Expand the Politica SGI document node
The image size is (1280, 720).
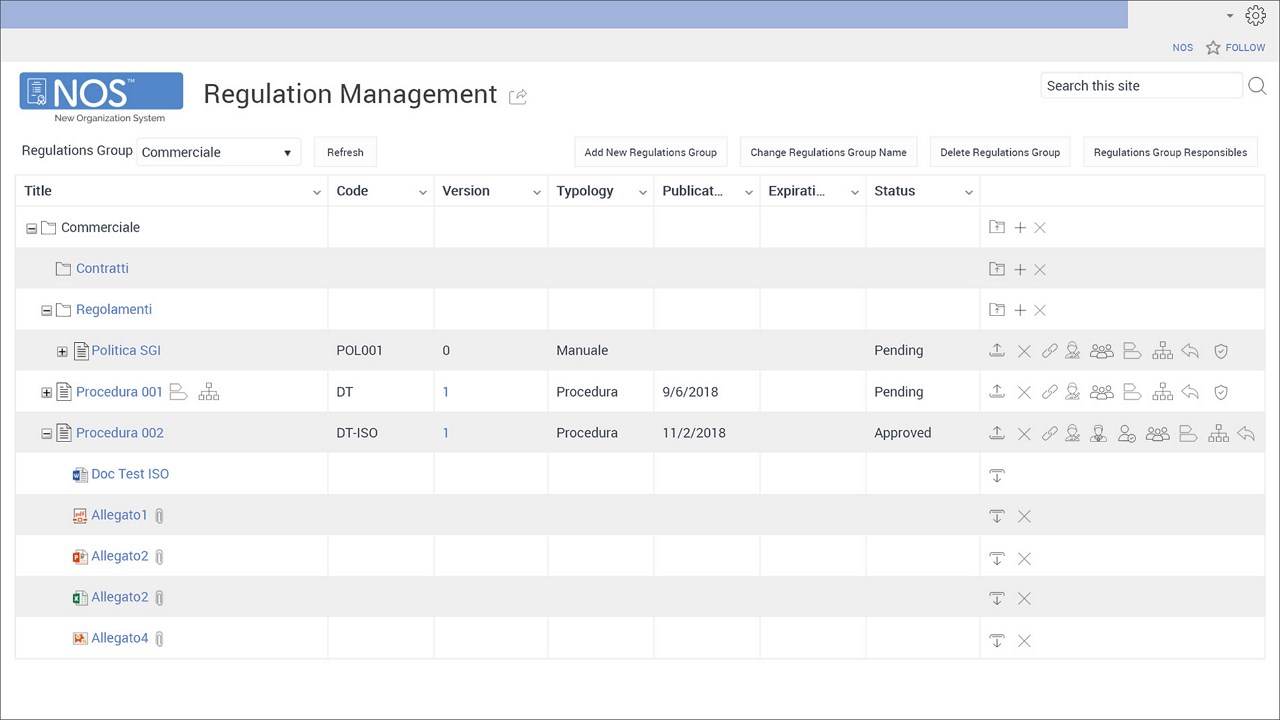click(62, 351)
